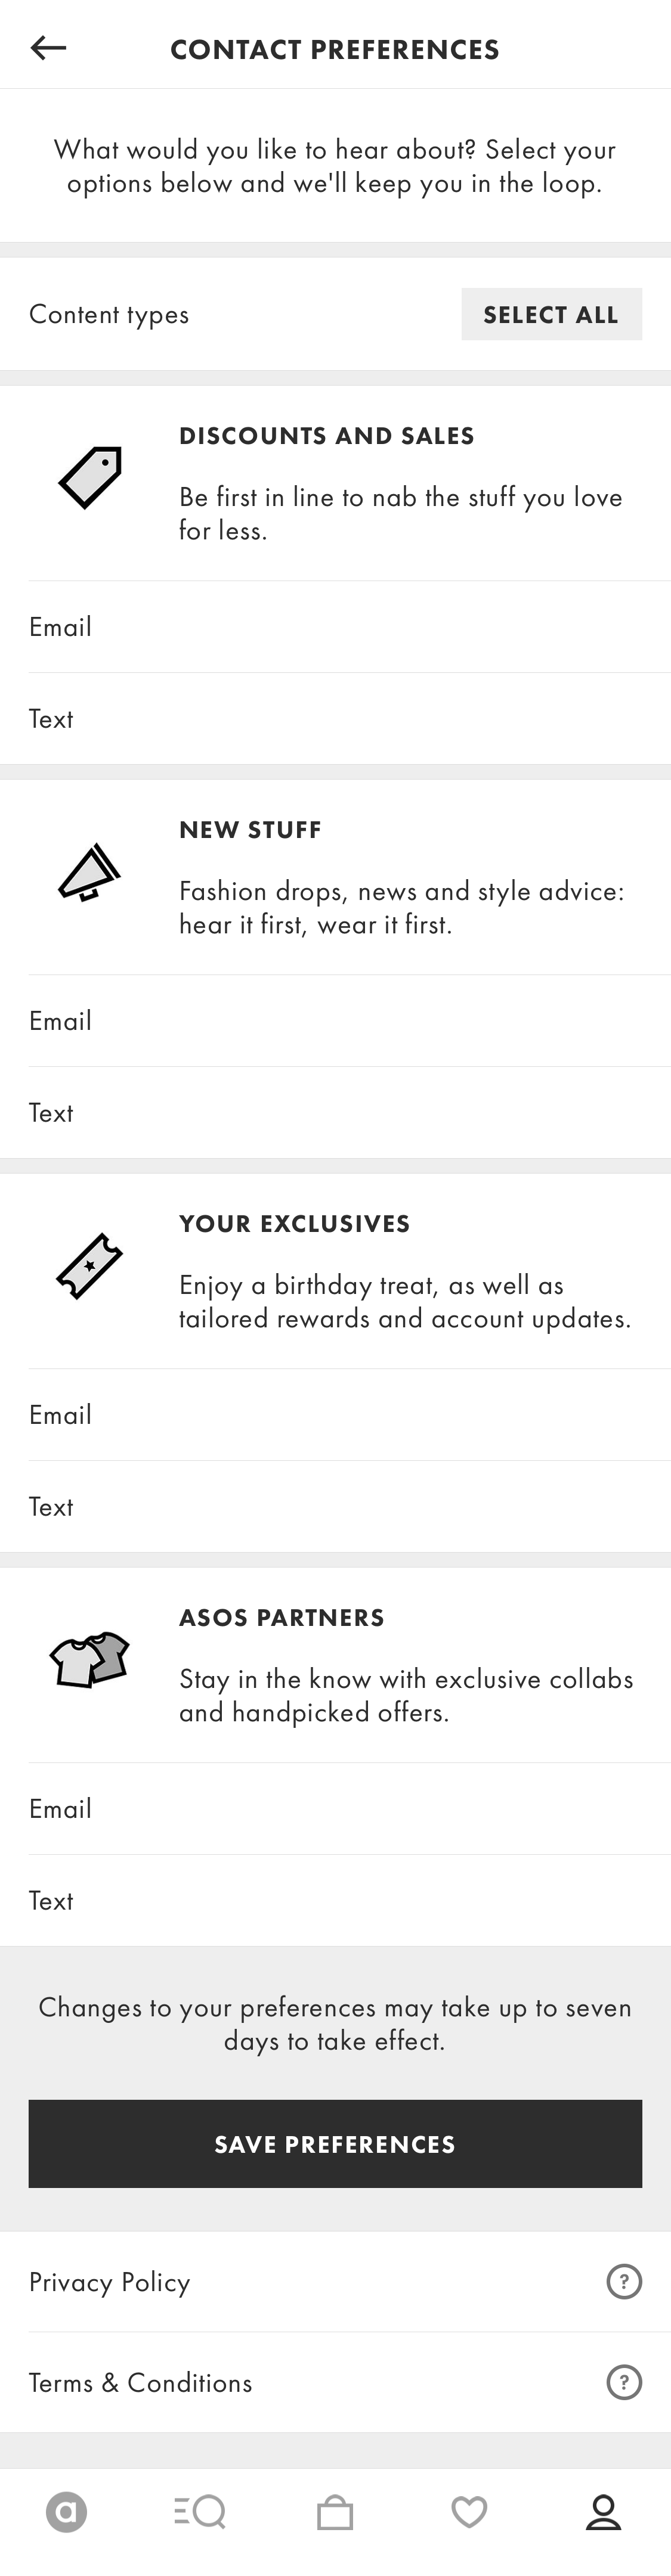Open saved items via the heart icon
This screenshot has width=671, height=2576.
(x=469, y=2512)
